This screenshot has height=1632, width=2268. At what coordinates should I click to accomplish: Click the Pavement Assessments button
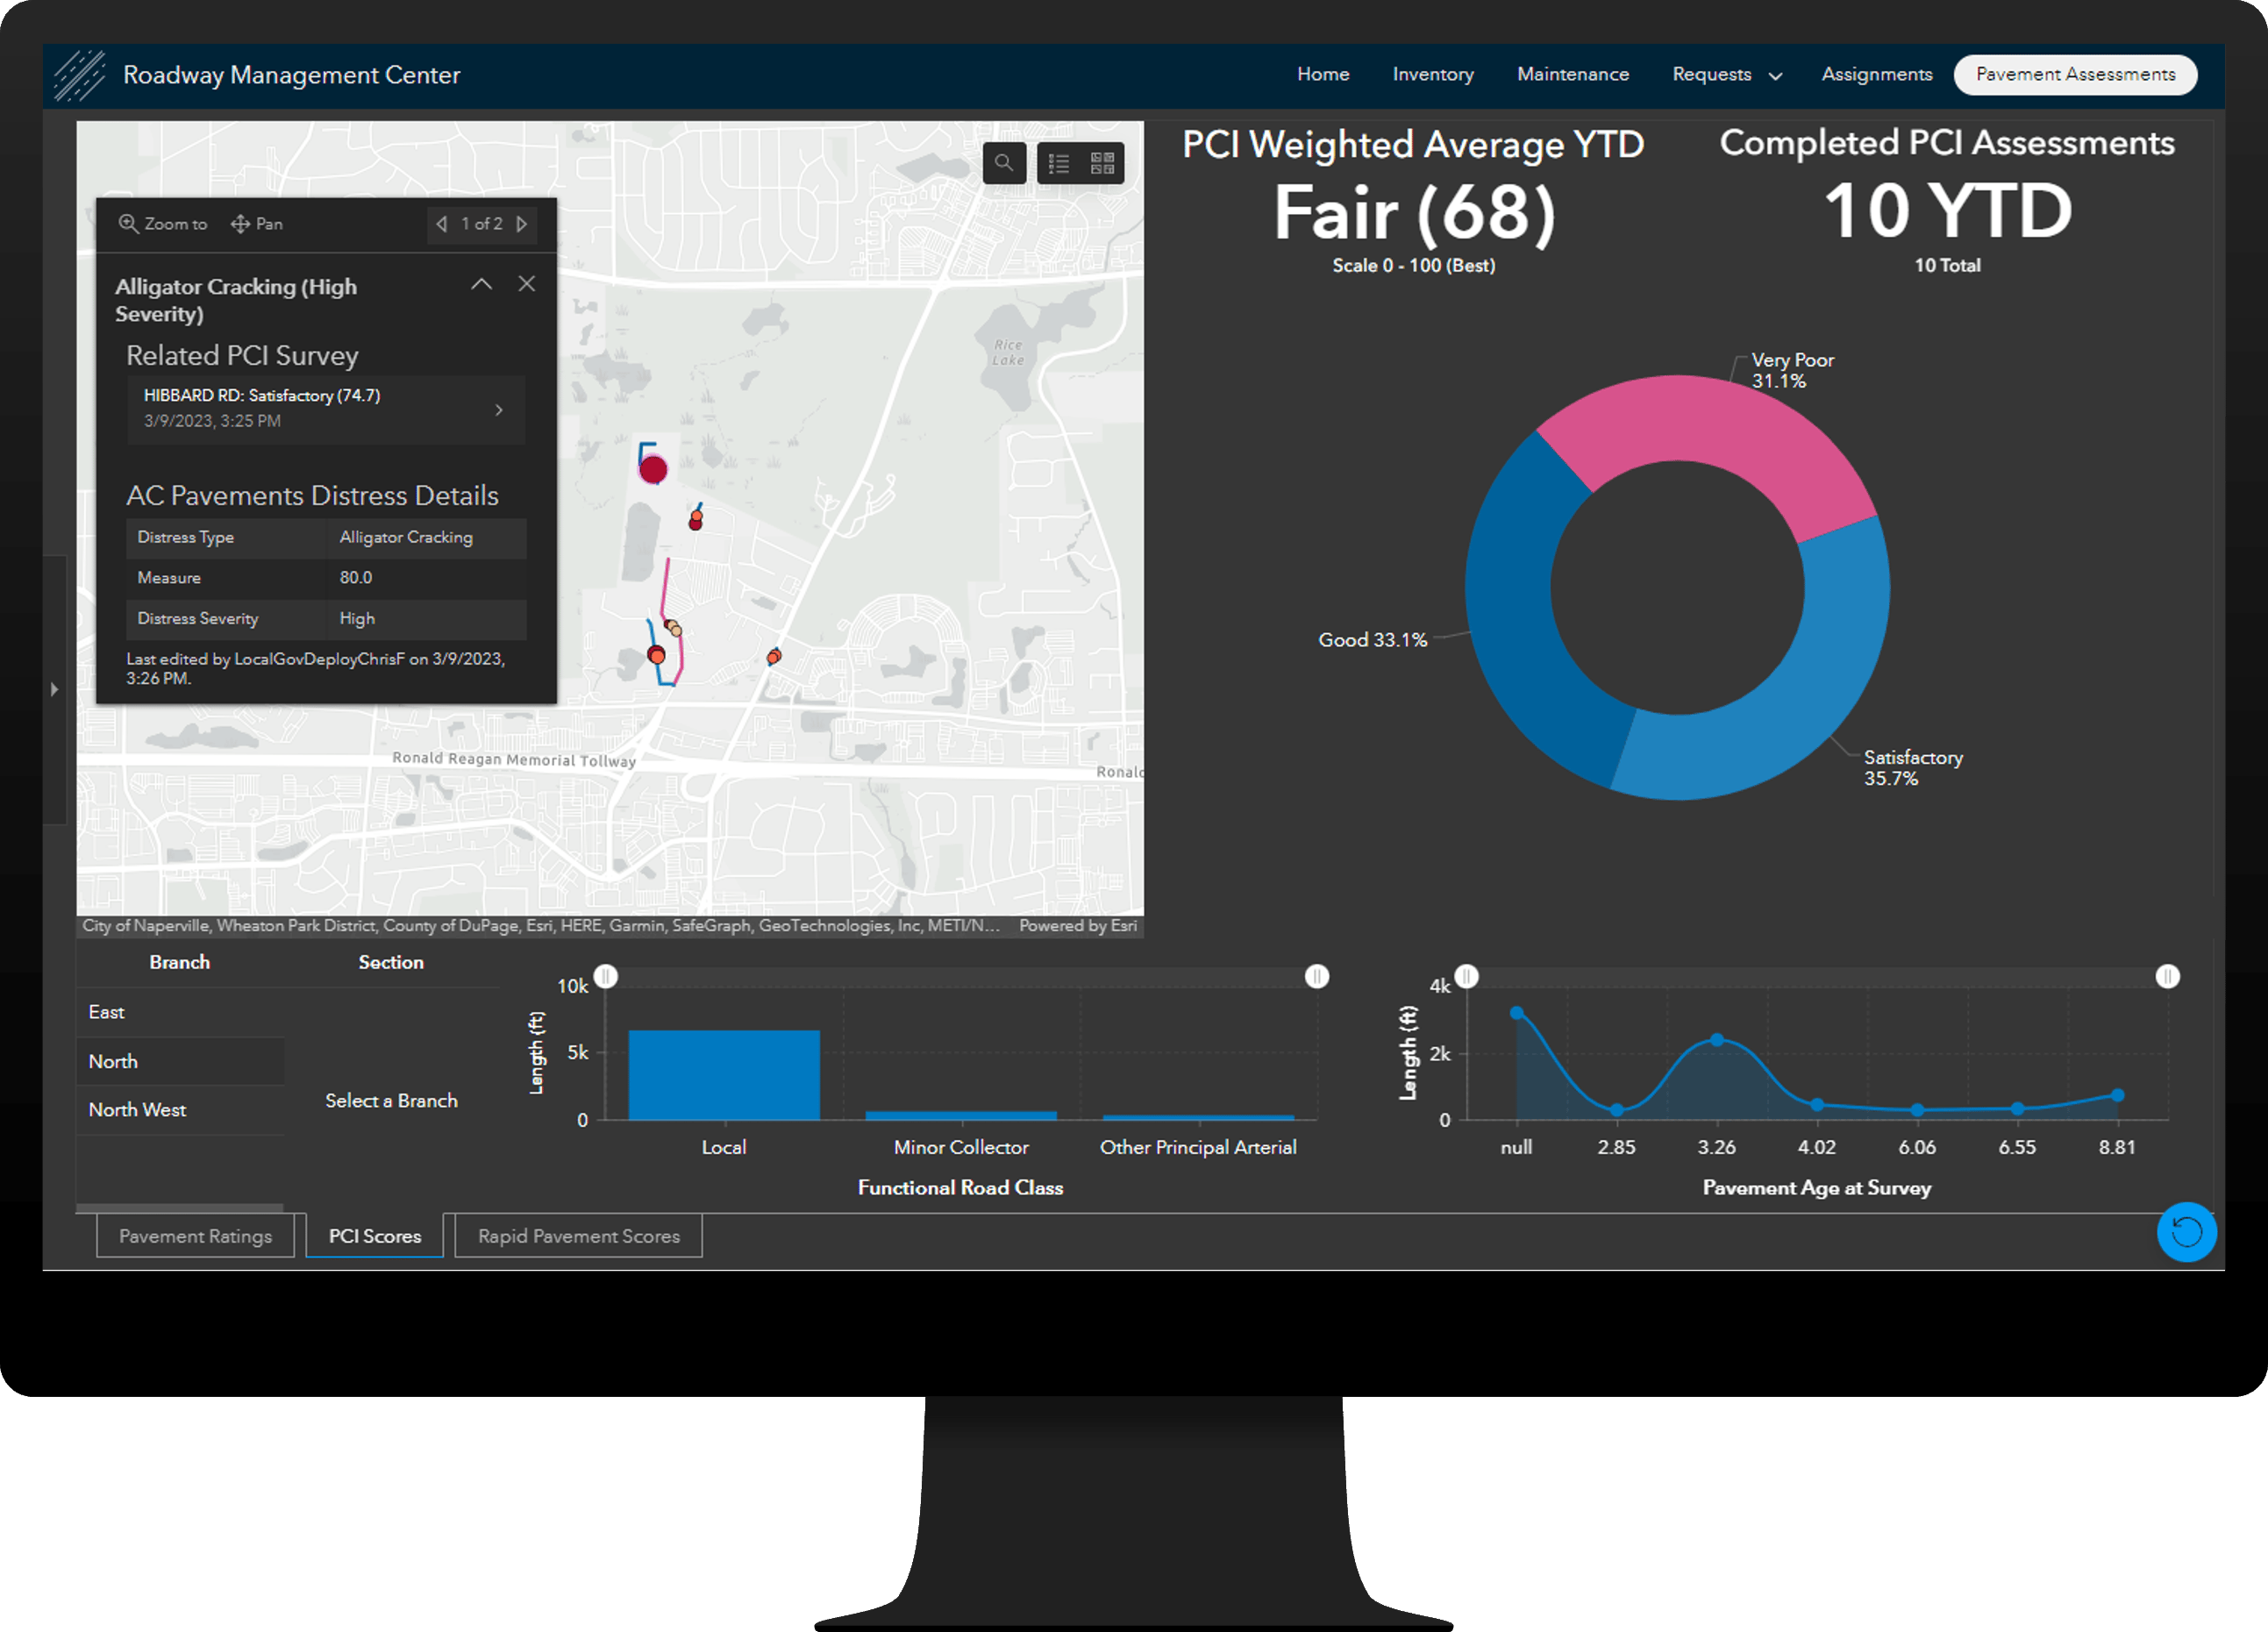tap(2074, 74)
